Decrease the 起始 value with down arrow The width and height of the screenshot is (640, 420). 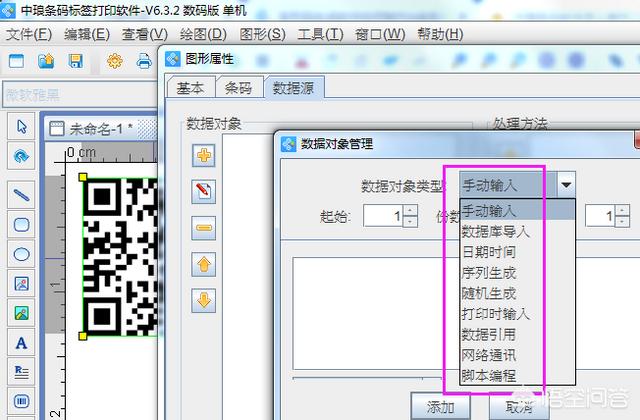pyautogui.click(x=410, y=221)
